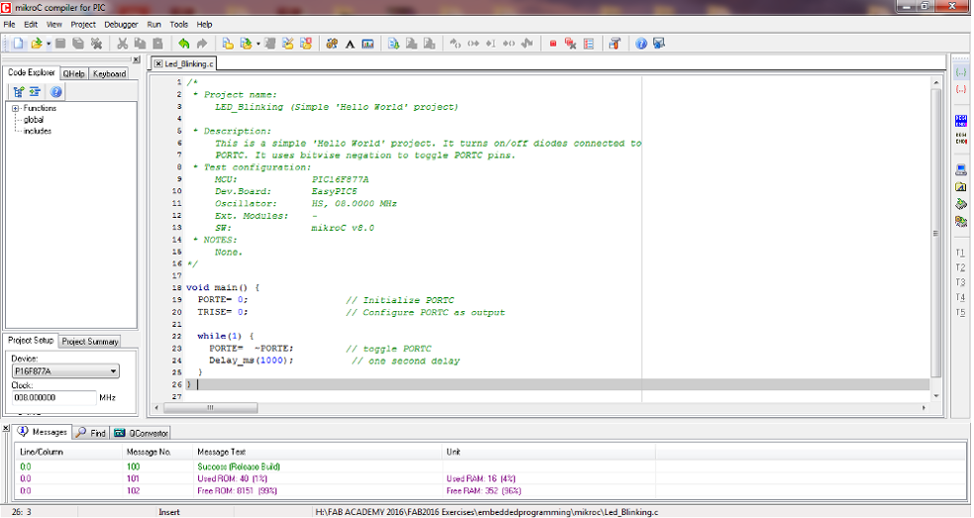974x518 pixels.
Task: Open the File menu
Action: tap(9, 24)
